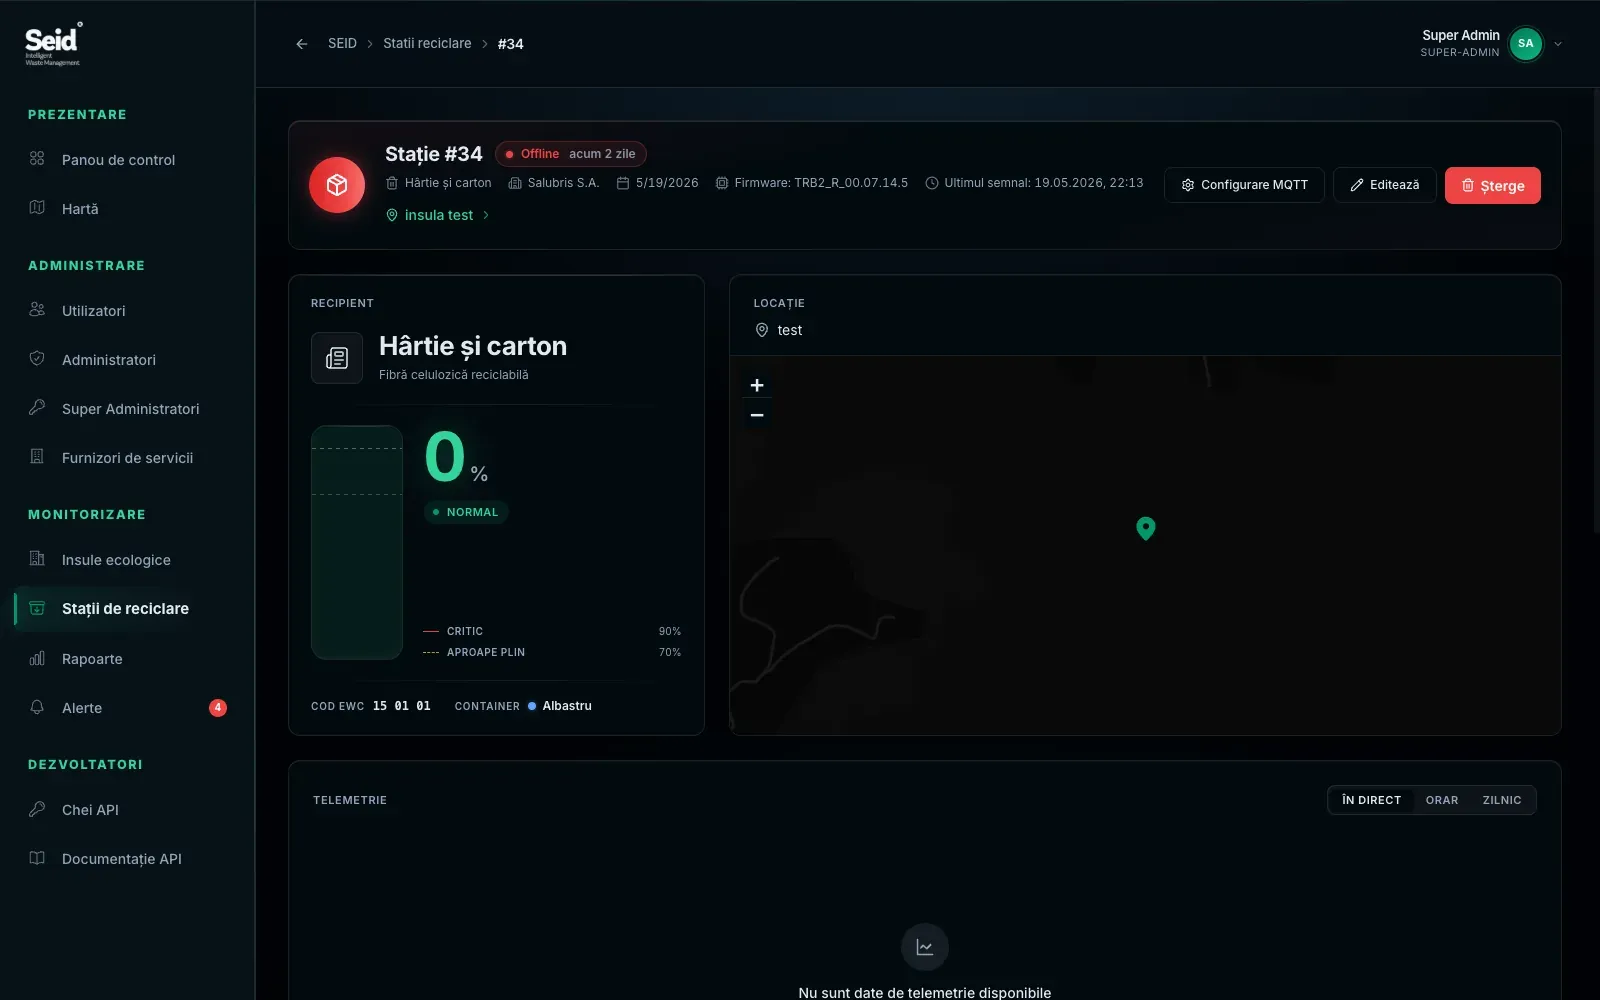
Task: Zoom out on the map
Action: point(757,415)
